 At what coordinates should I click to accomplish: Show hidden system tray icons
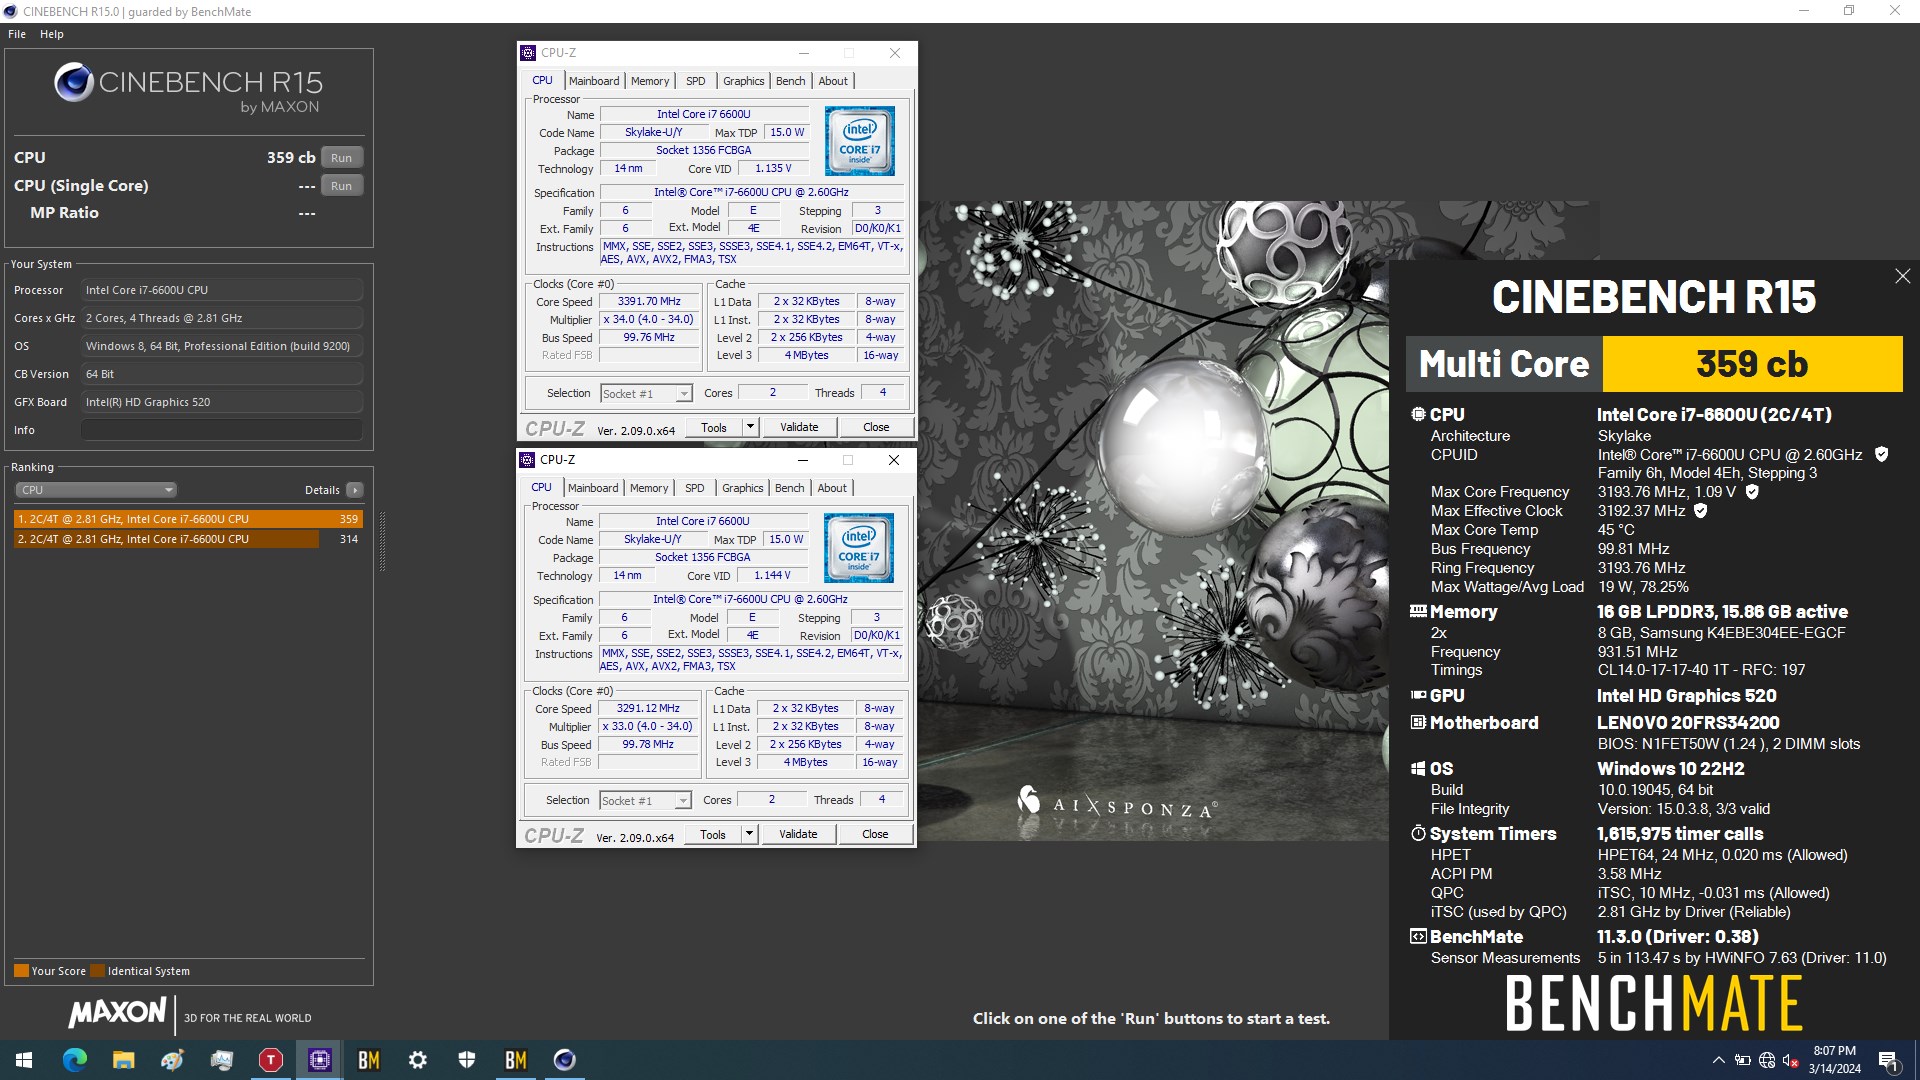click(1718, 1060)
